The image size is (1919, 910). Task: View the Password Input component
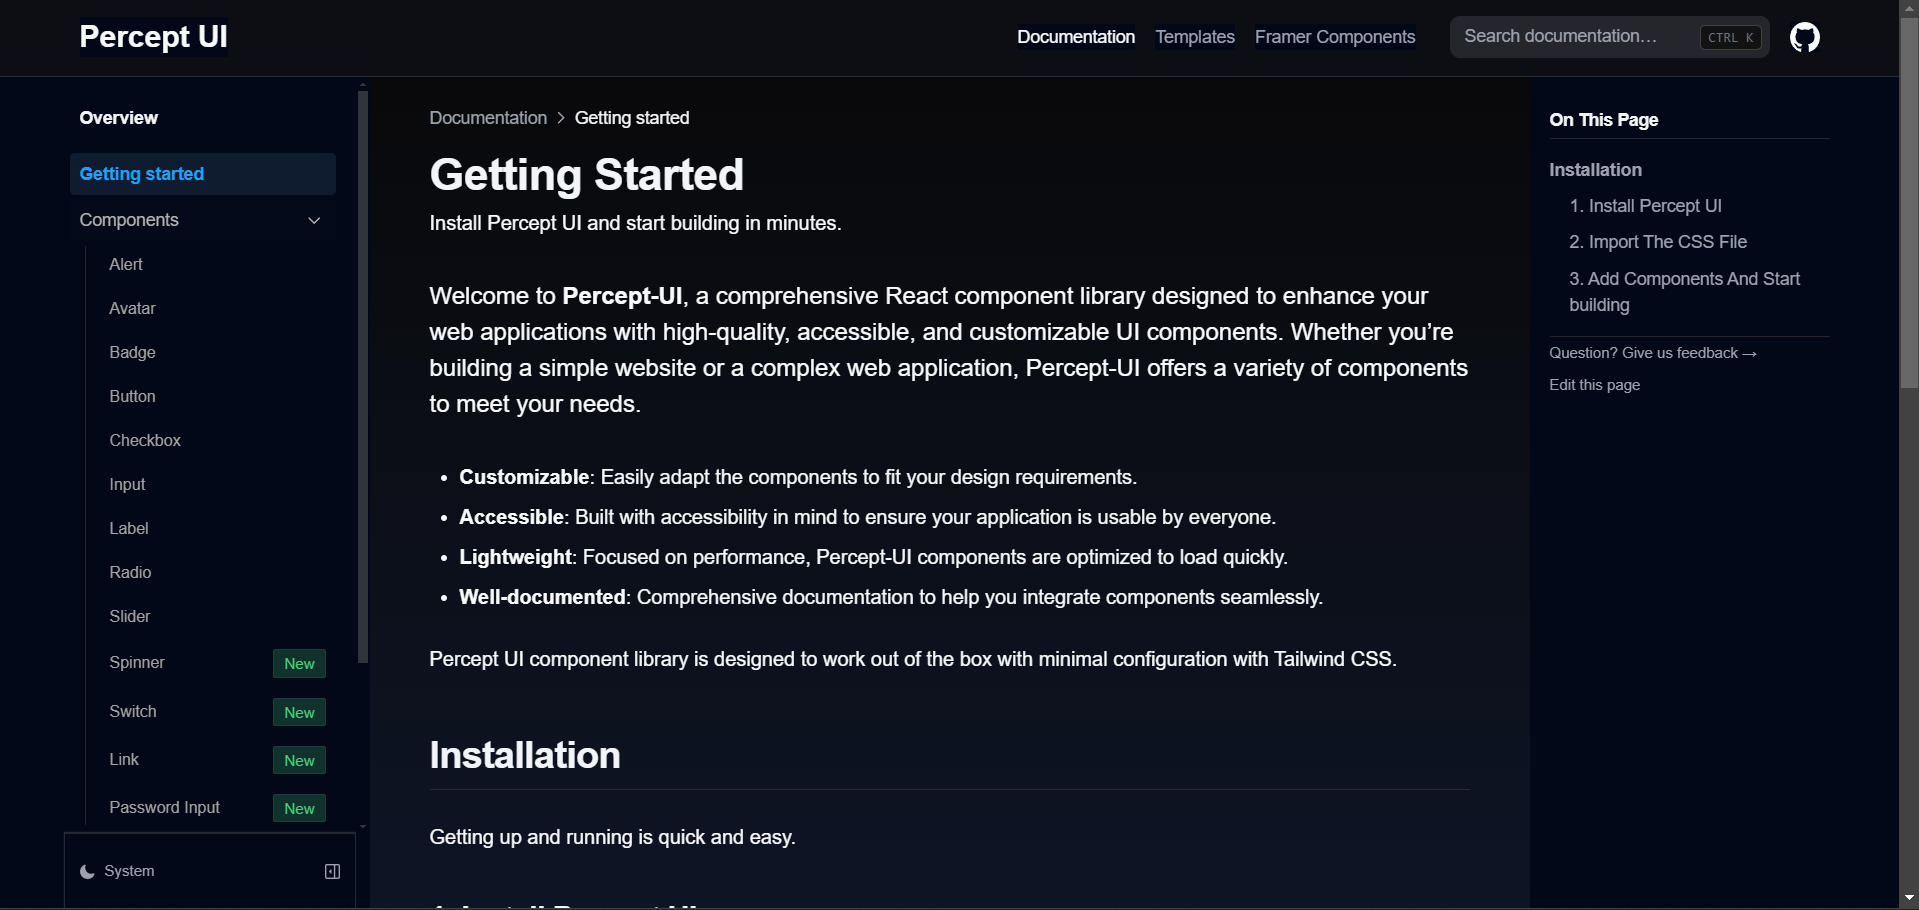click(x=164, y=807)
